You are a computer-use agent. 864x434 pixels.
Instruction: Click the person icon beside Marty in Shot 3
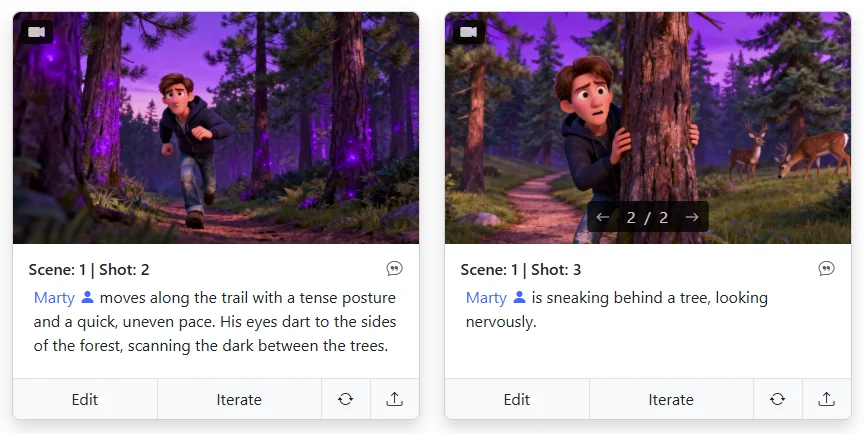click(x=519, y=297)
